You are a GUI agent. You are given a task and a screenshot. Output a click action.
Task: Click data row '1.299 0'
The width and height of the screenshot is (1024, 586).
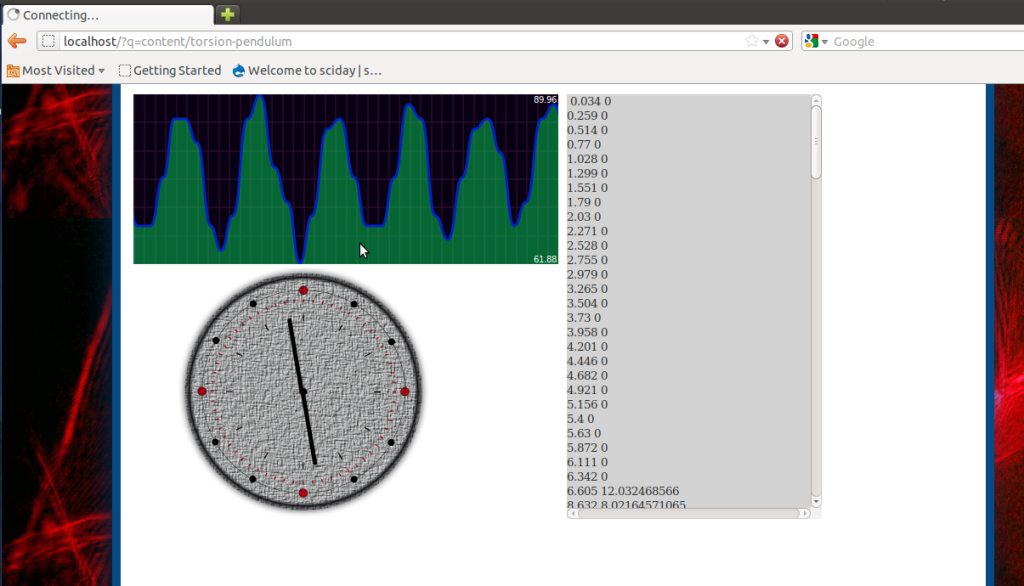pyautogui.click(x=587, y=173)
